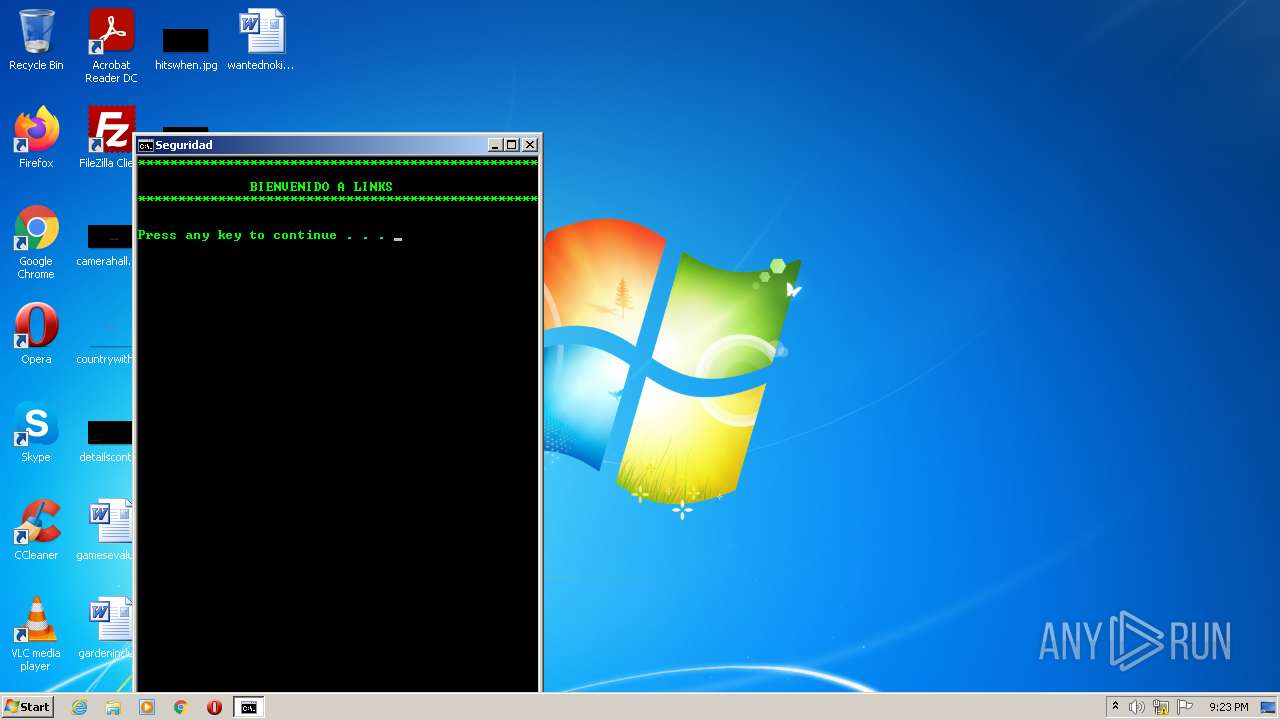This screenshot has height=720, width=1280.
Task: Open Internet Explorer in the taskbar
Action: coord(79,707)
